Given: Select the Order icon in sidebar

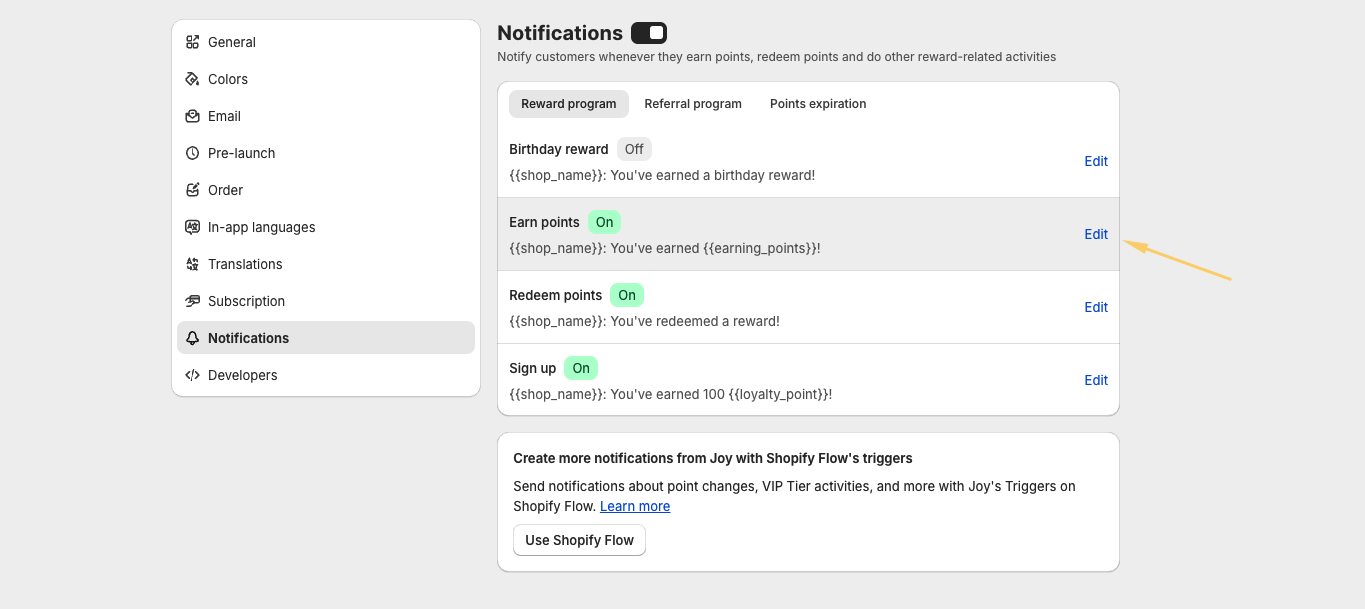Looking at the screenshot, I should pyautogui.click(x=193, y=190).
